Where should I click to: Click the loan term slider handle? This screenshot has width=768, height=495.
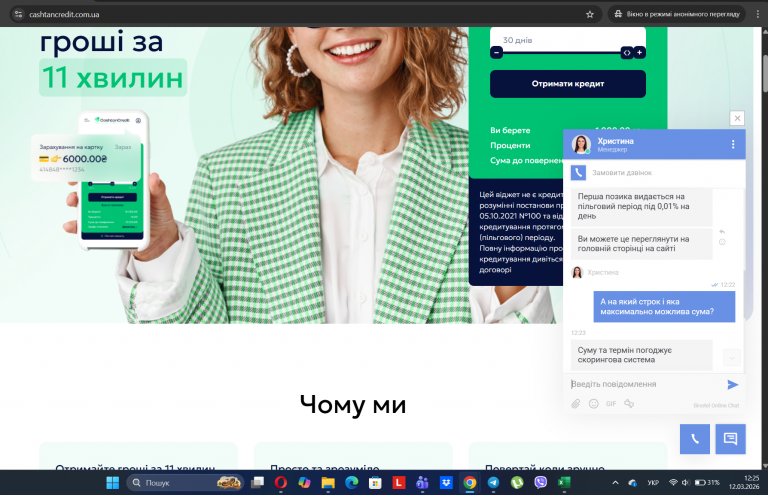pyautogui.click(x=626, y=52)
